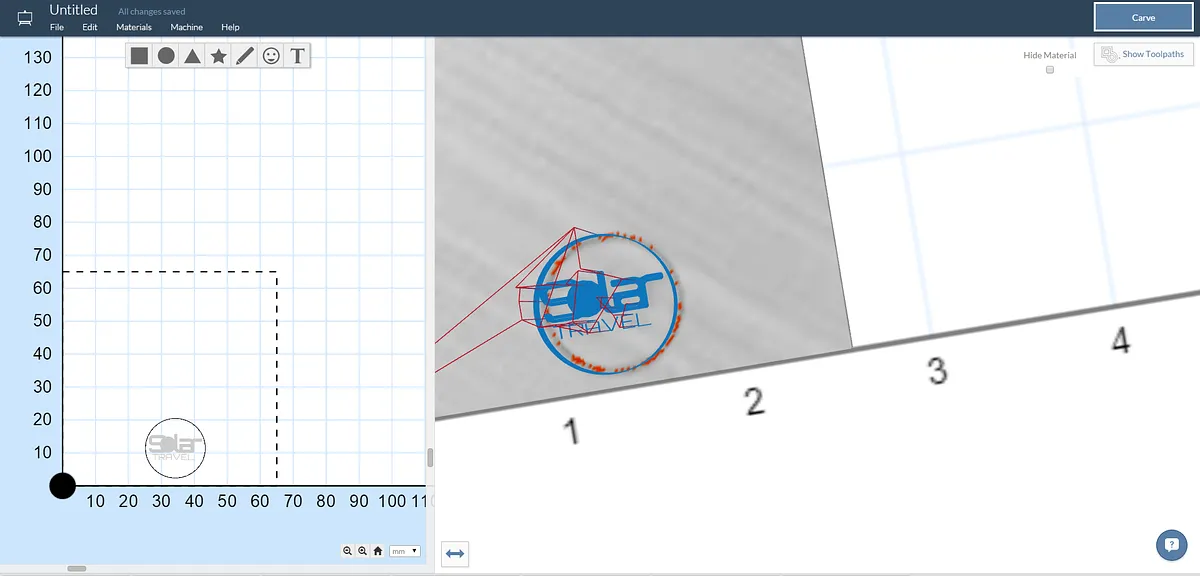
Task: Open the Machine menu
Action: 186,27
